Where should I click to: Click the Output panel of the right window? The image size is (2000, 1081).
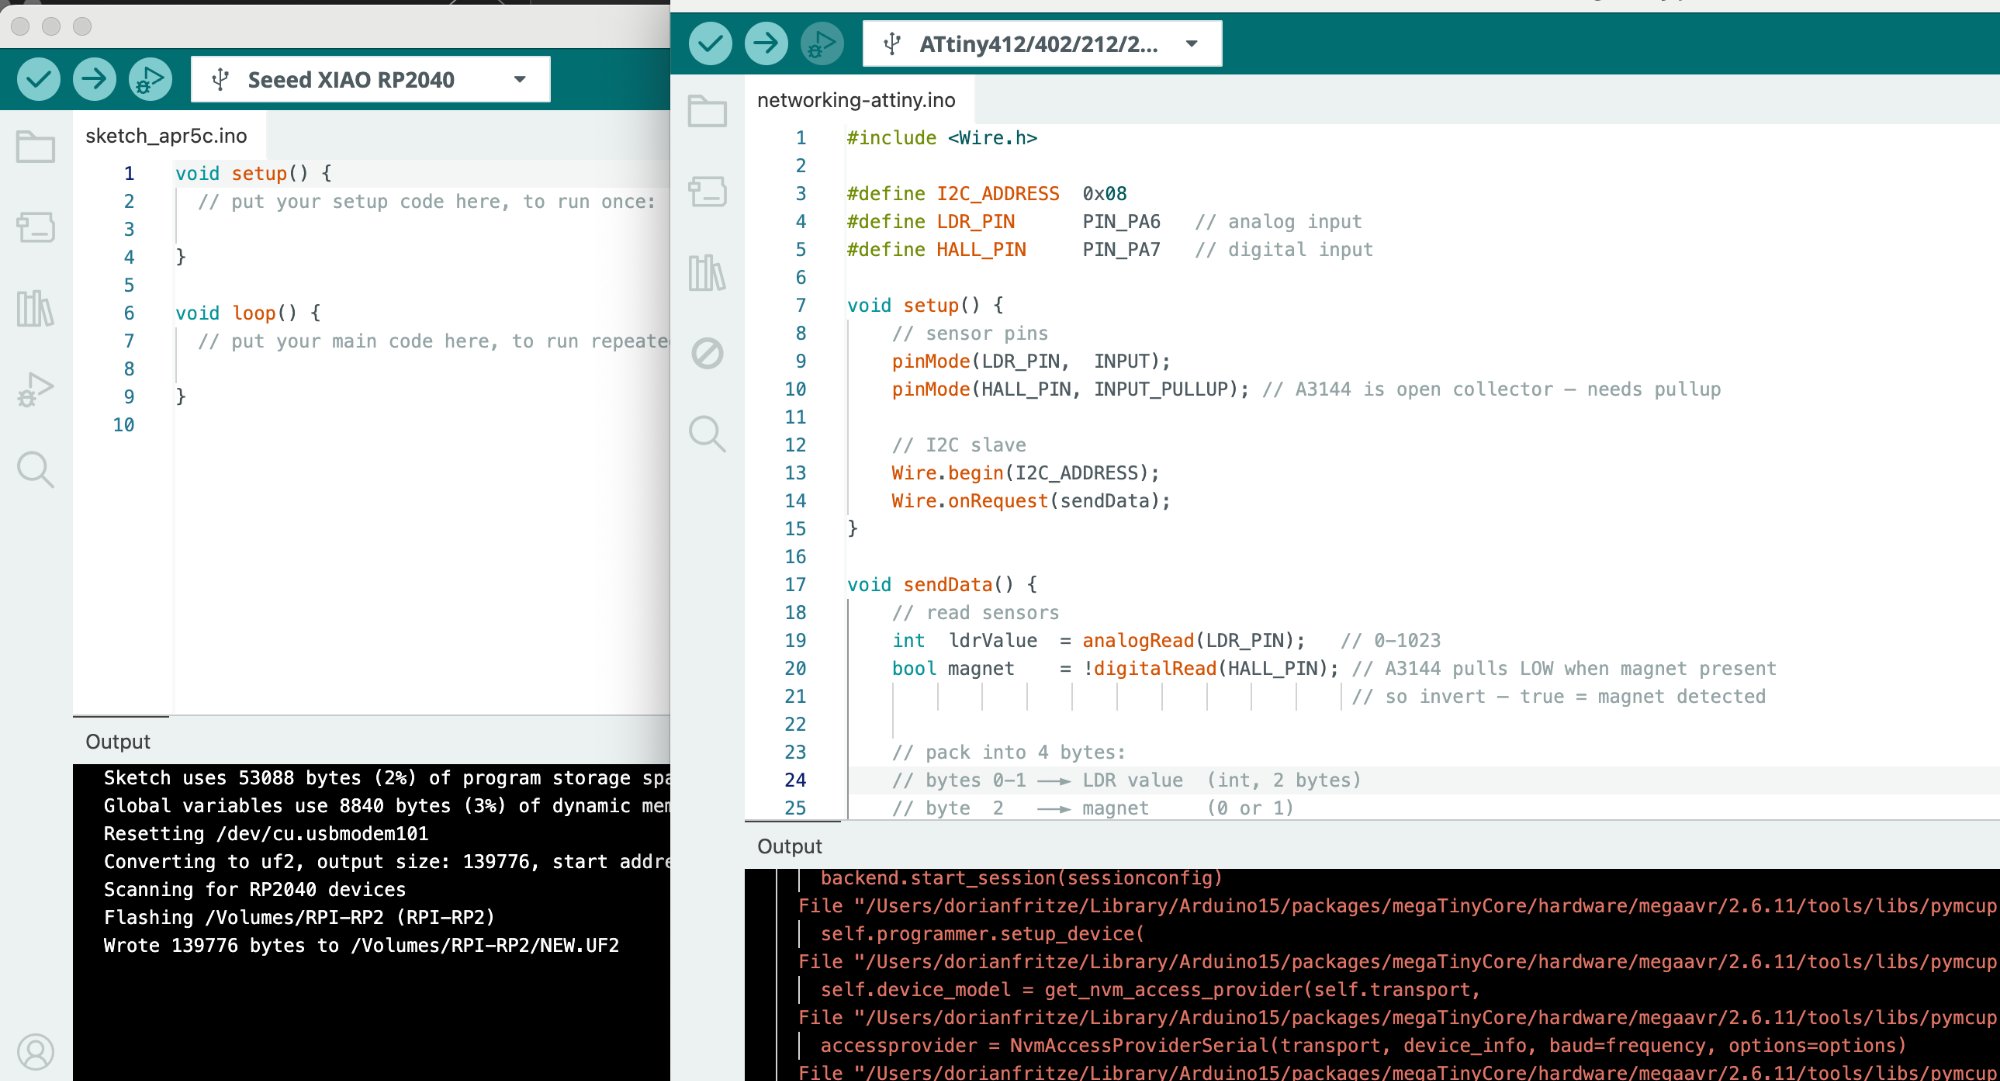tap(789, 845)
